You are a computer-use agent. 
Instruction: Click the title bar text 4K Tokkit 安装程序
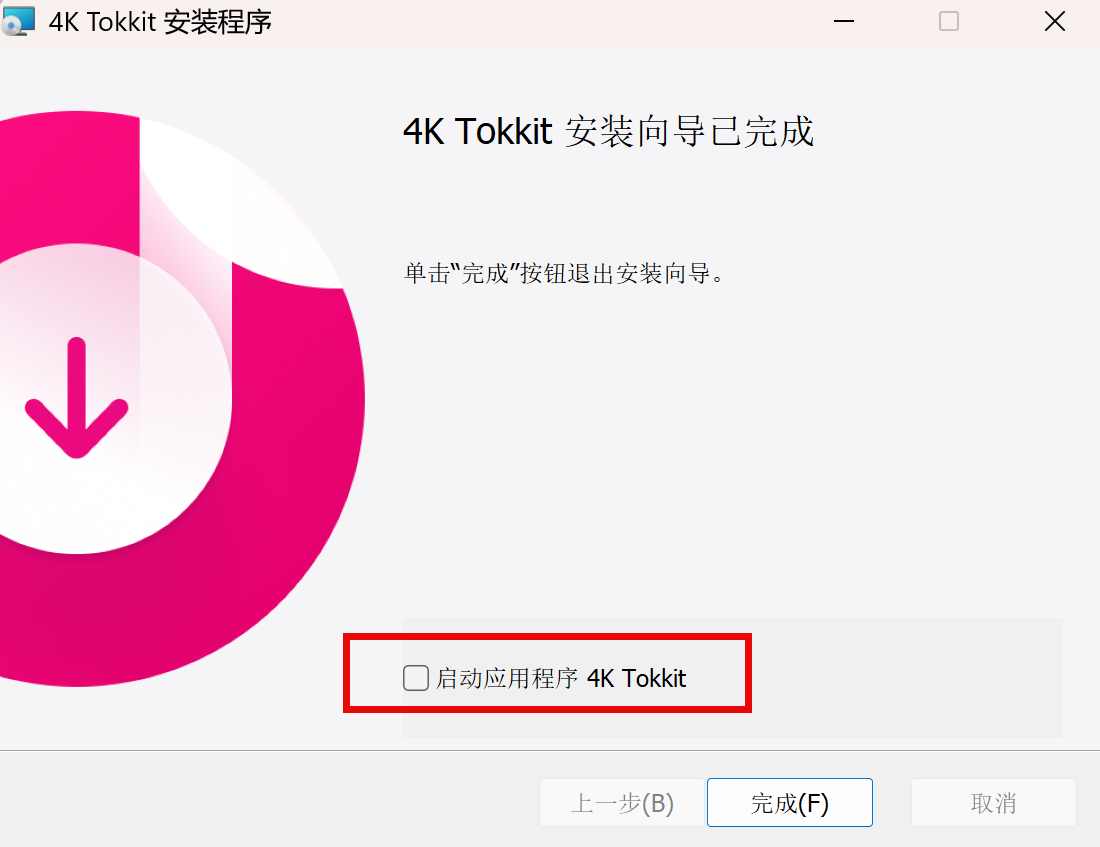pyautogui.click(x=160, y=22)
